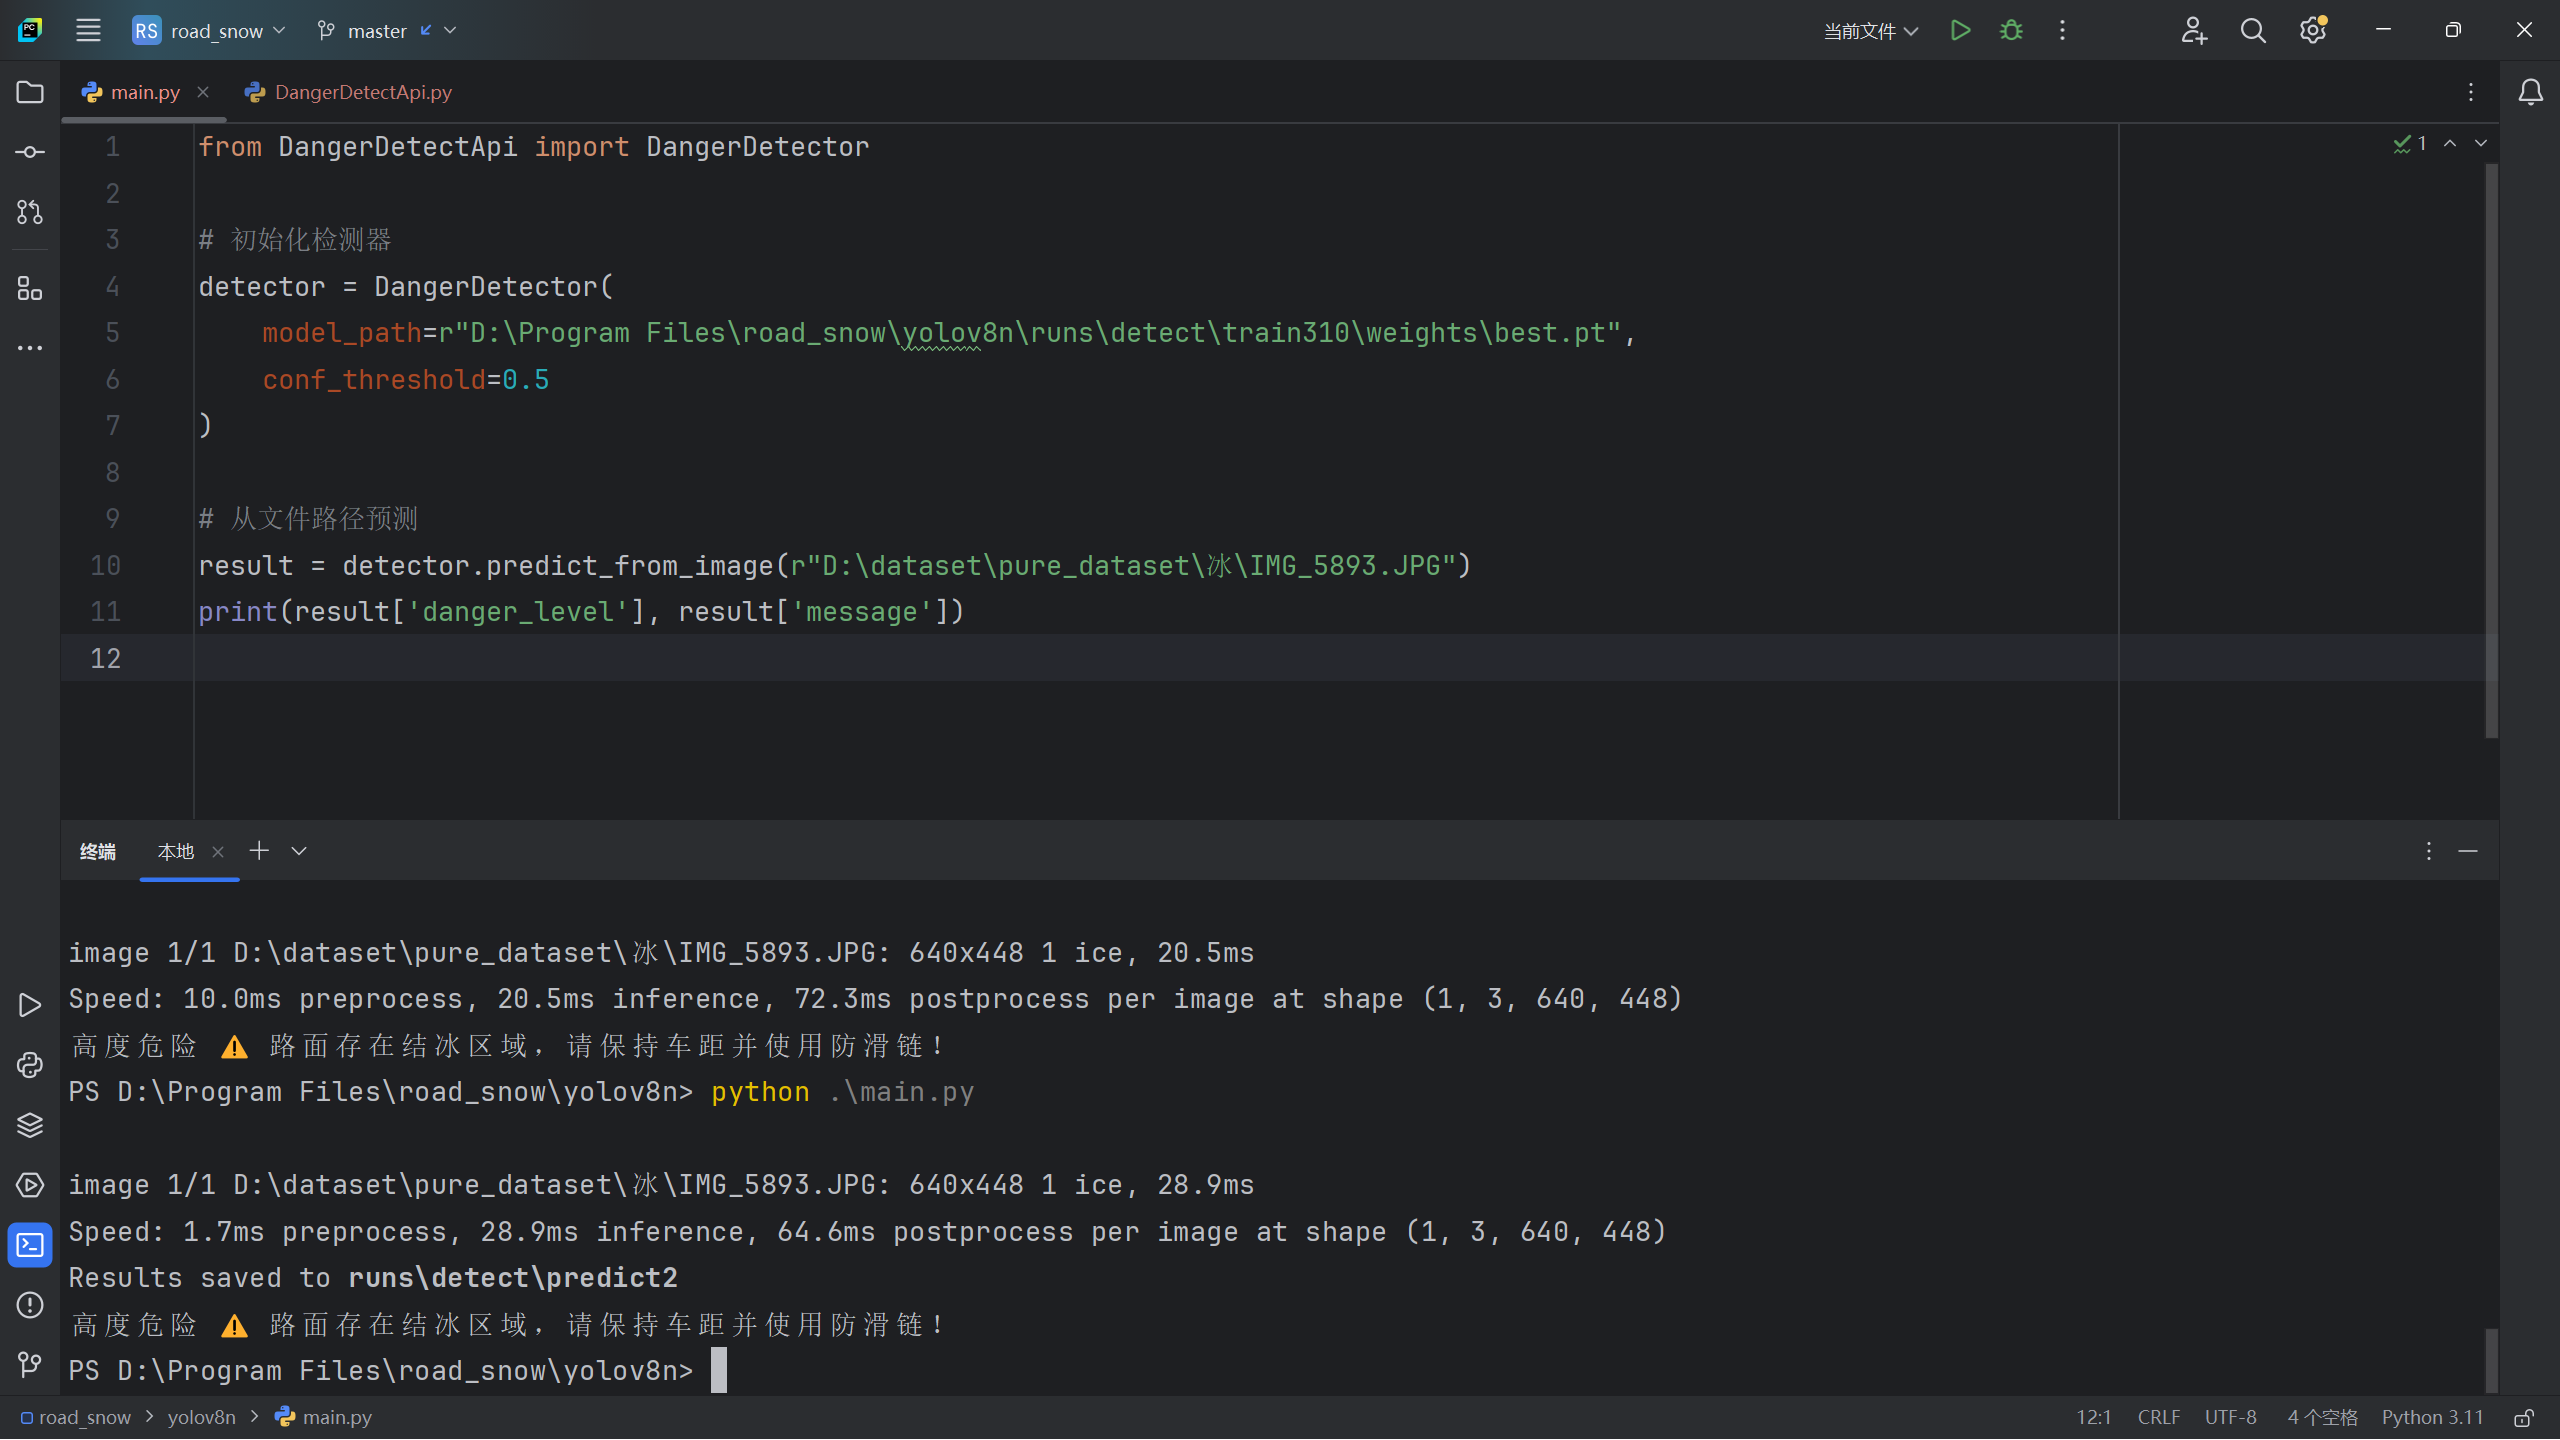Hide the terminal panel
The width and height of the screenshot is (2560, 1440).
tap(2468, 851)
